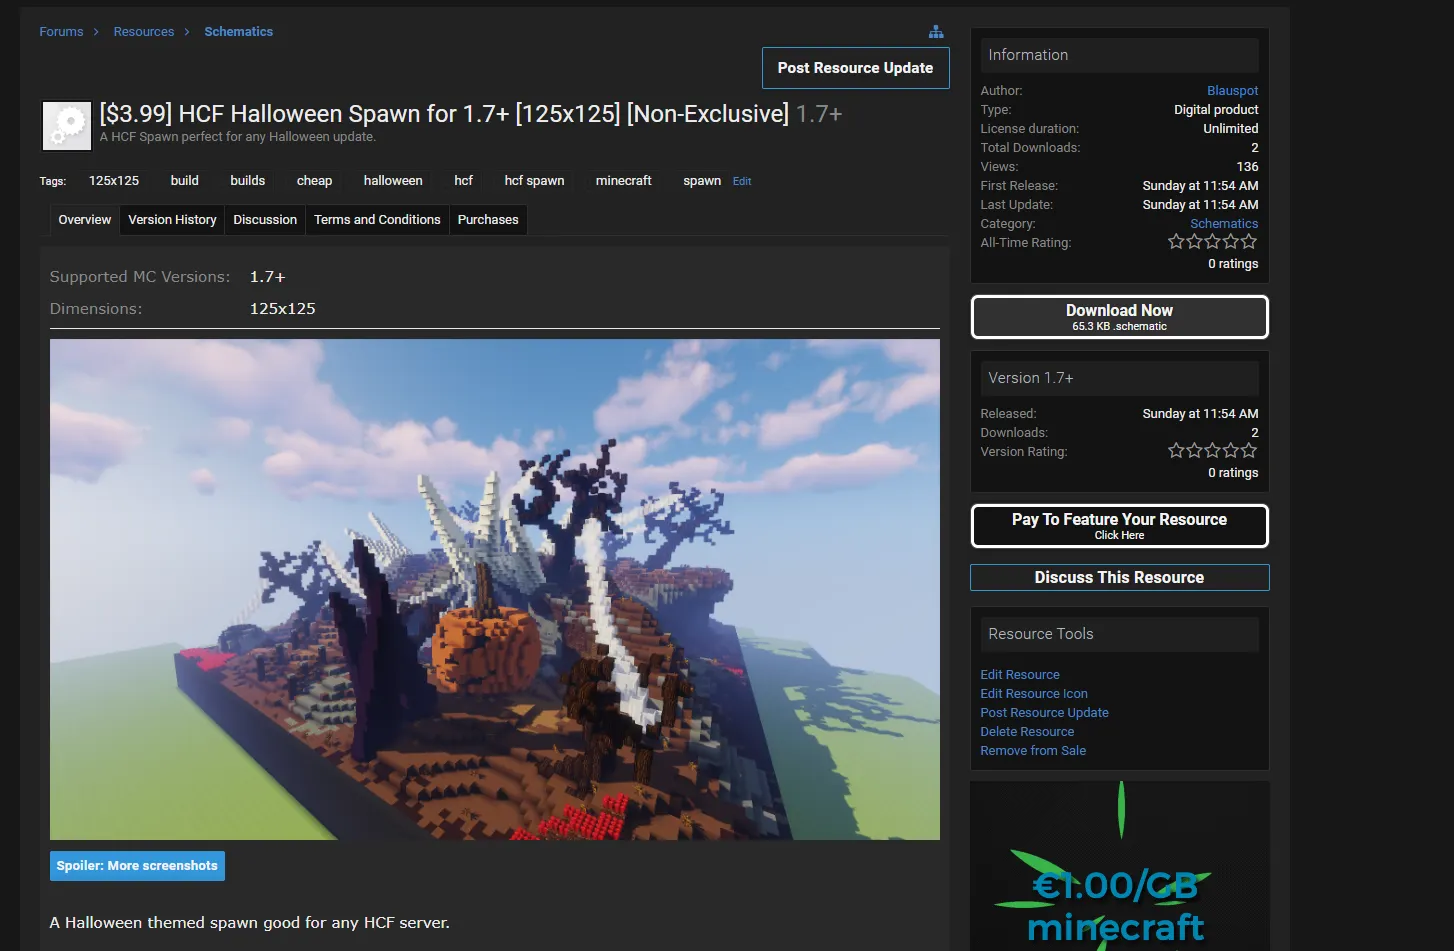Viewport: 1454px width, 951px height.
Task: Open Post Resource Update tool link
Action: (1044, 713)
